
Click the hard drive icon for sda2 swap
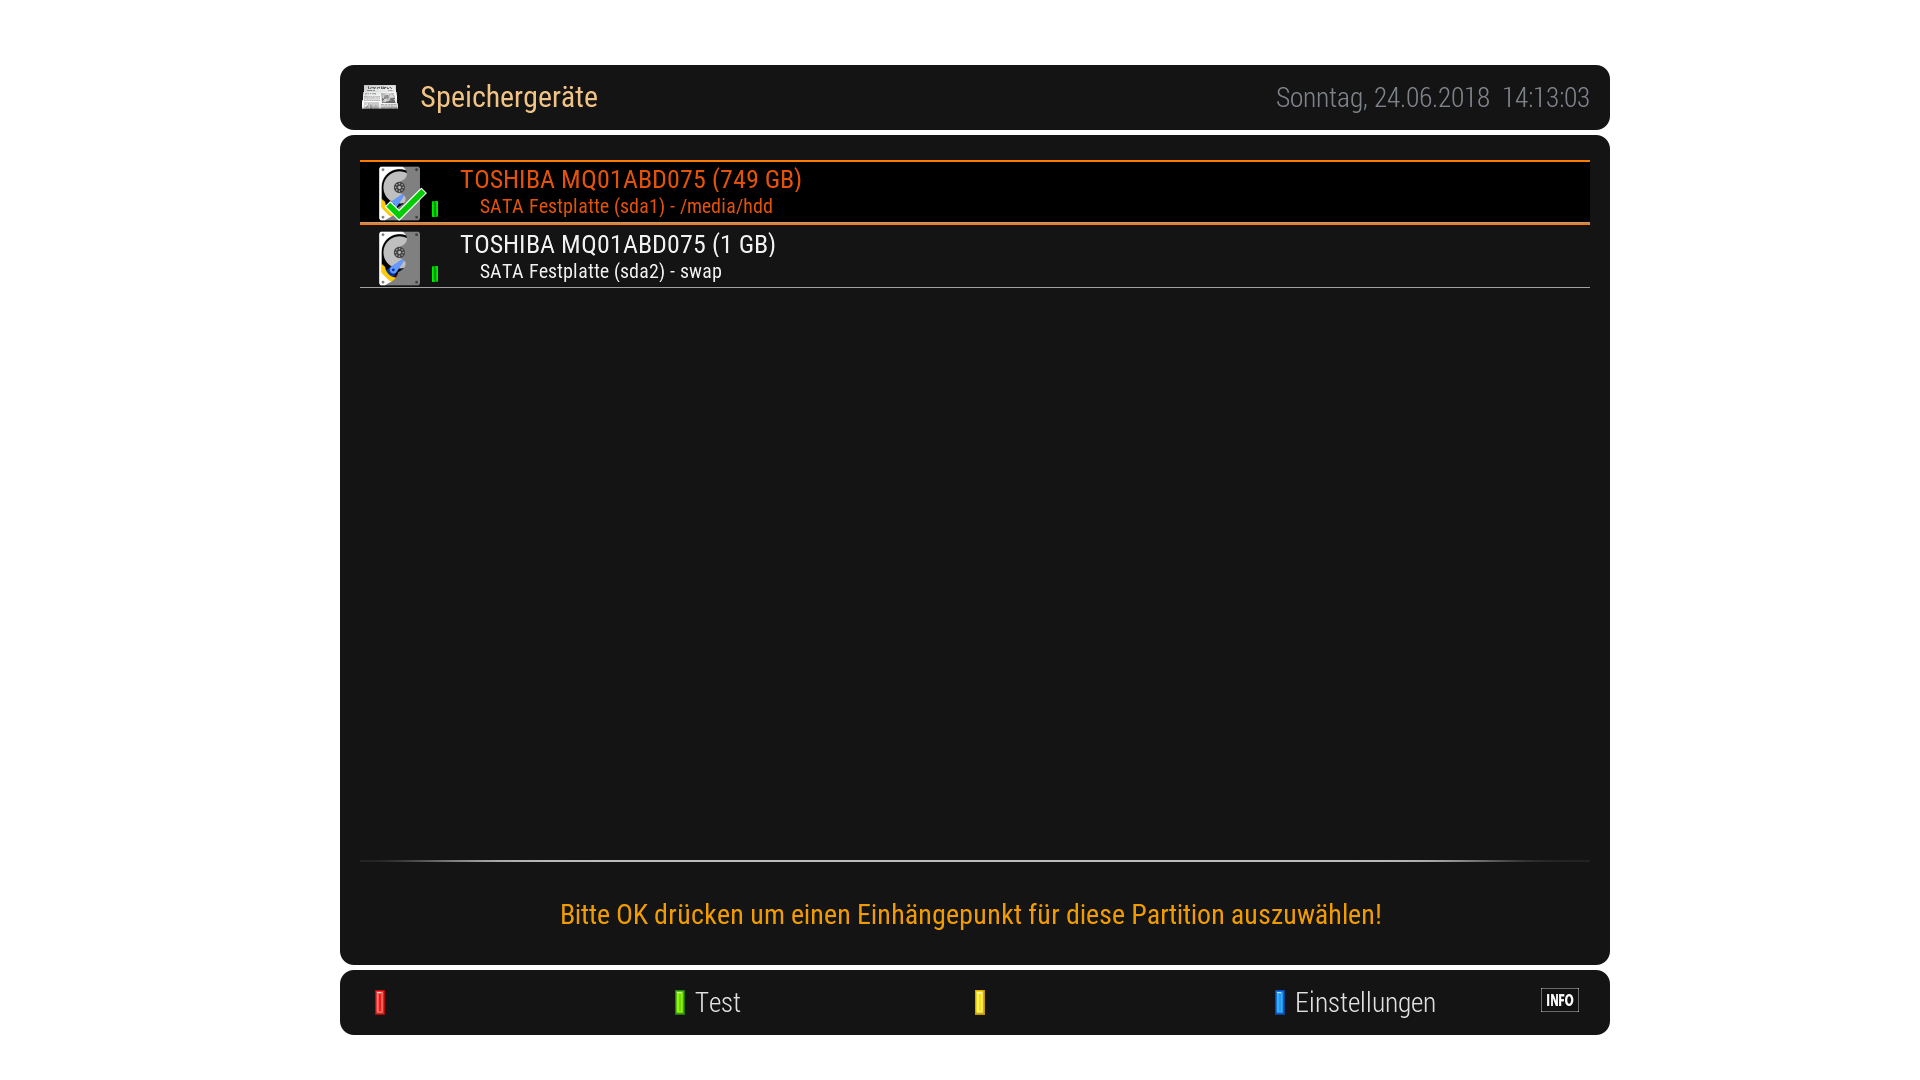[x=400, y=258]
